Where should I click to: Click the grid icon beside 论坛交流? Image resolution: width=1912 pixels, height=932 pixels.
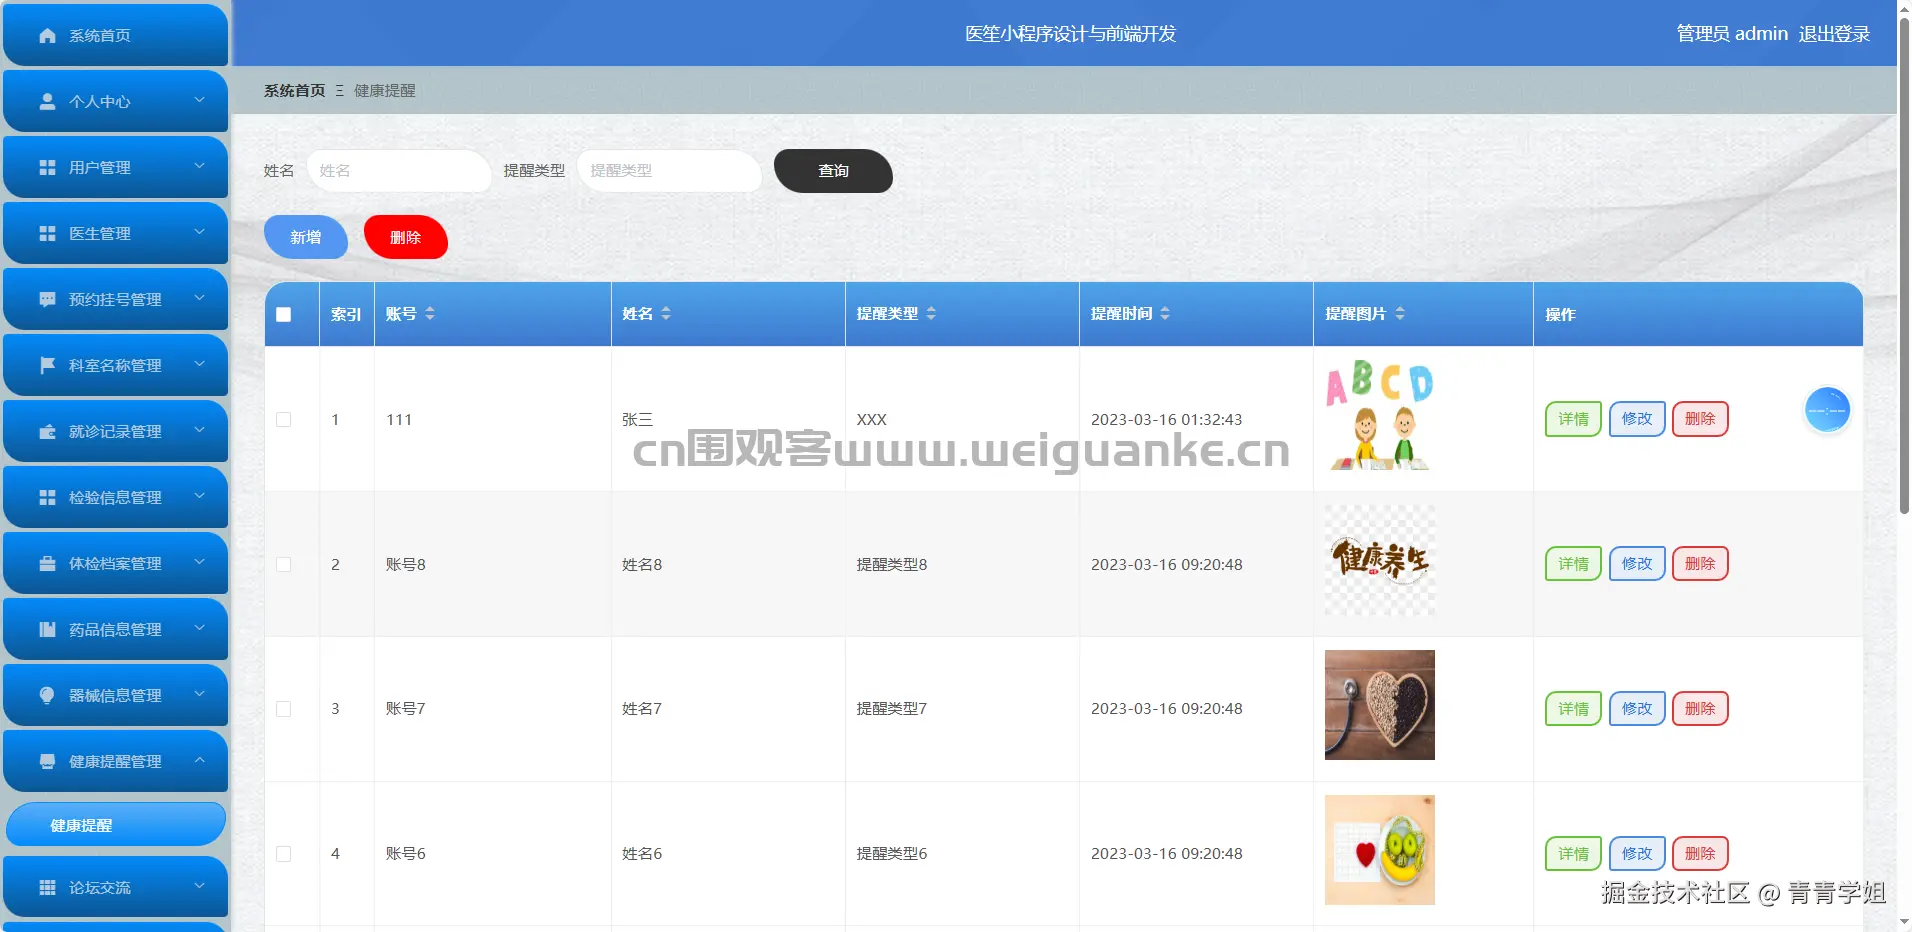pyautogui.click(x=47, y=888)
